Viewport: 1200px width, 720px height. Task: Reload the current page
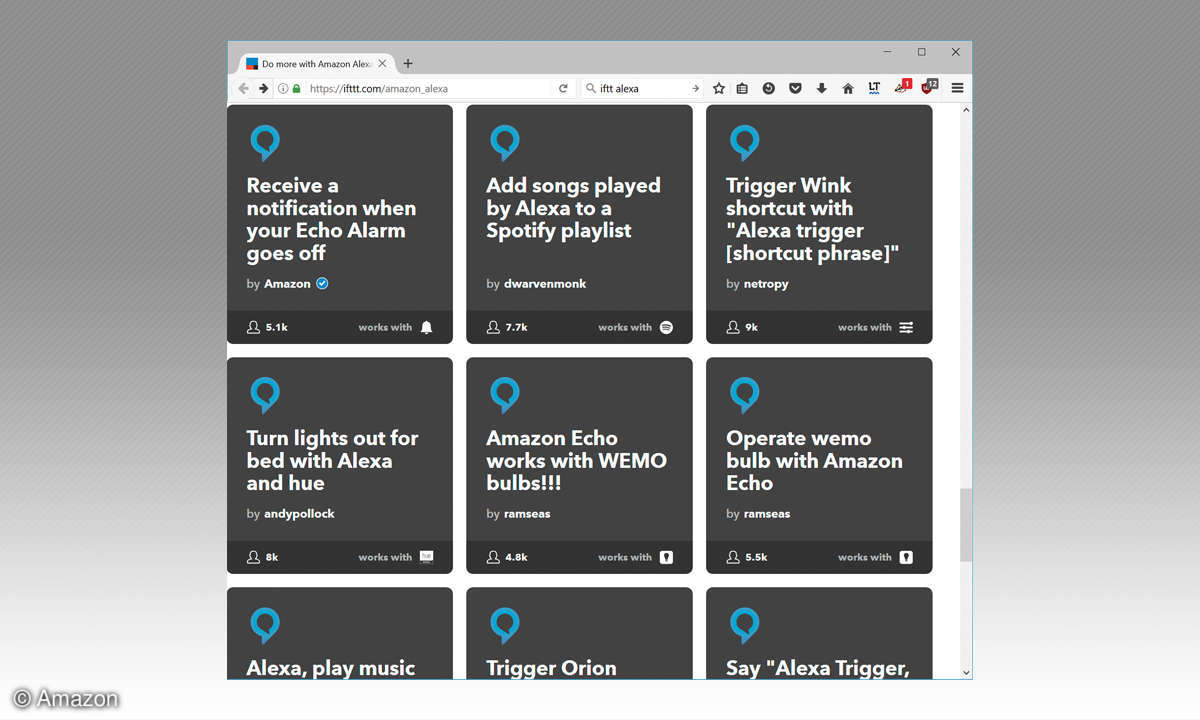563,88
